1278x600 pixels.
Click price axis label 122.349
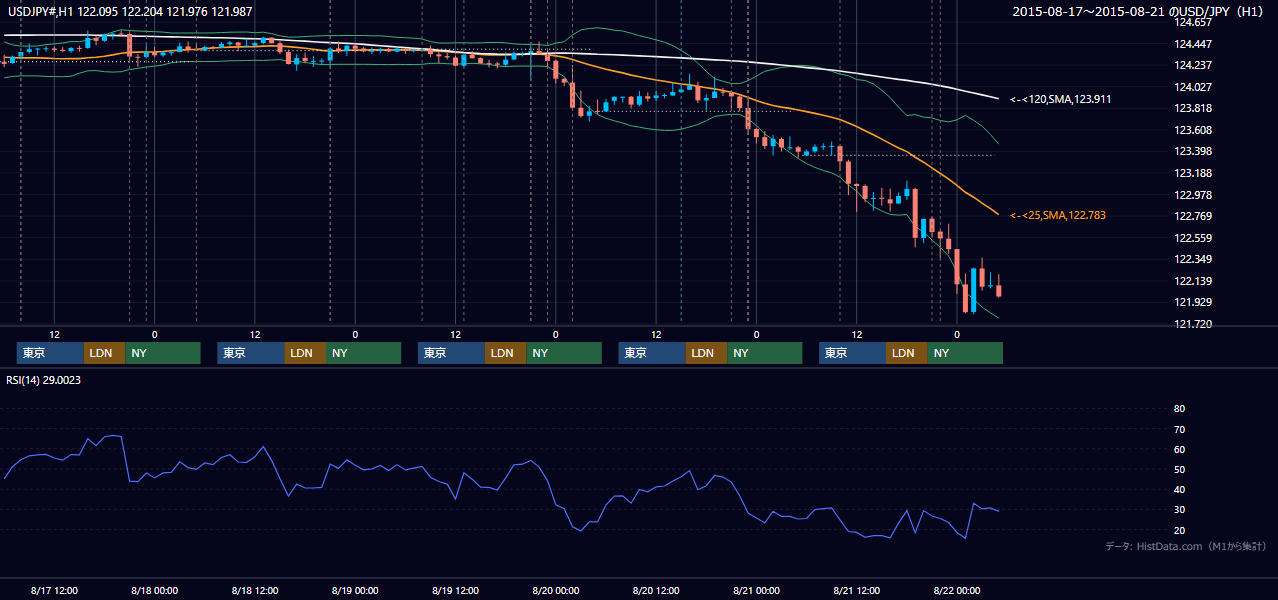coord(1192,259)
